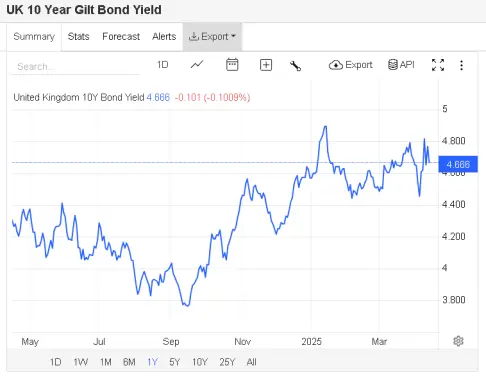Select the 6M time range
Viewport: 486px width, 384px height.
coord(129,362)
